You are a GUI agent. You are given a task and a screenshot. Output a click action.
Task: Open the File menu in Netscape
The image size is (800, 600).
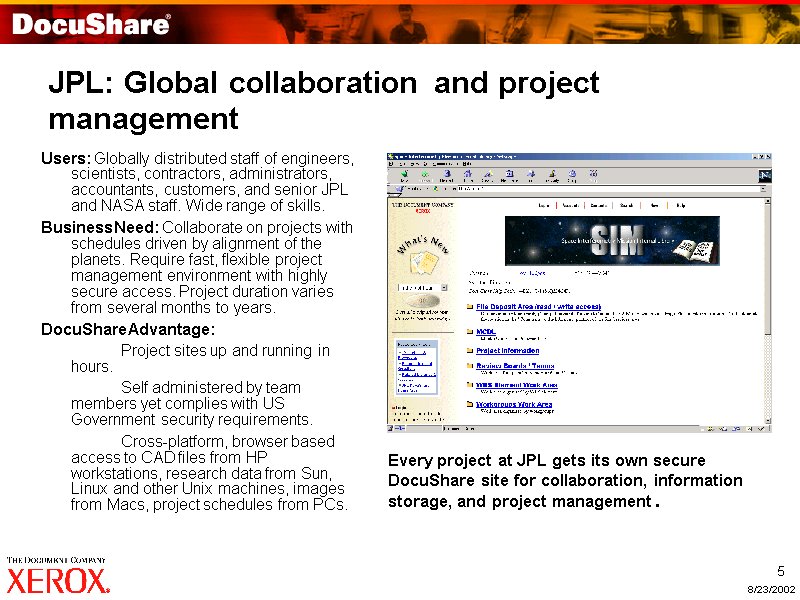391,163
